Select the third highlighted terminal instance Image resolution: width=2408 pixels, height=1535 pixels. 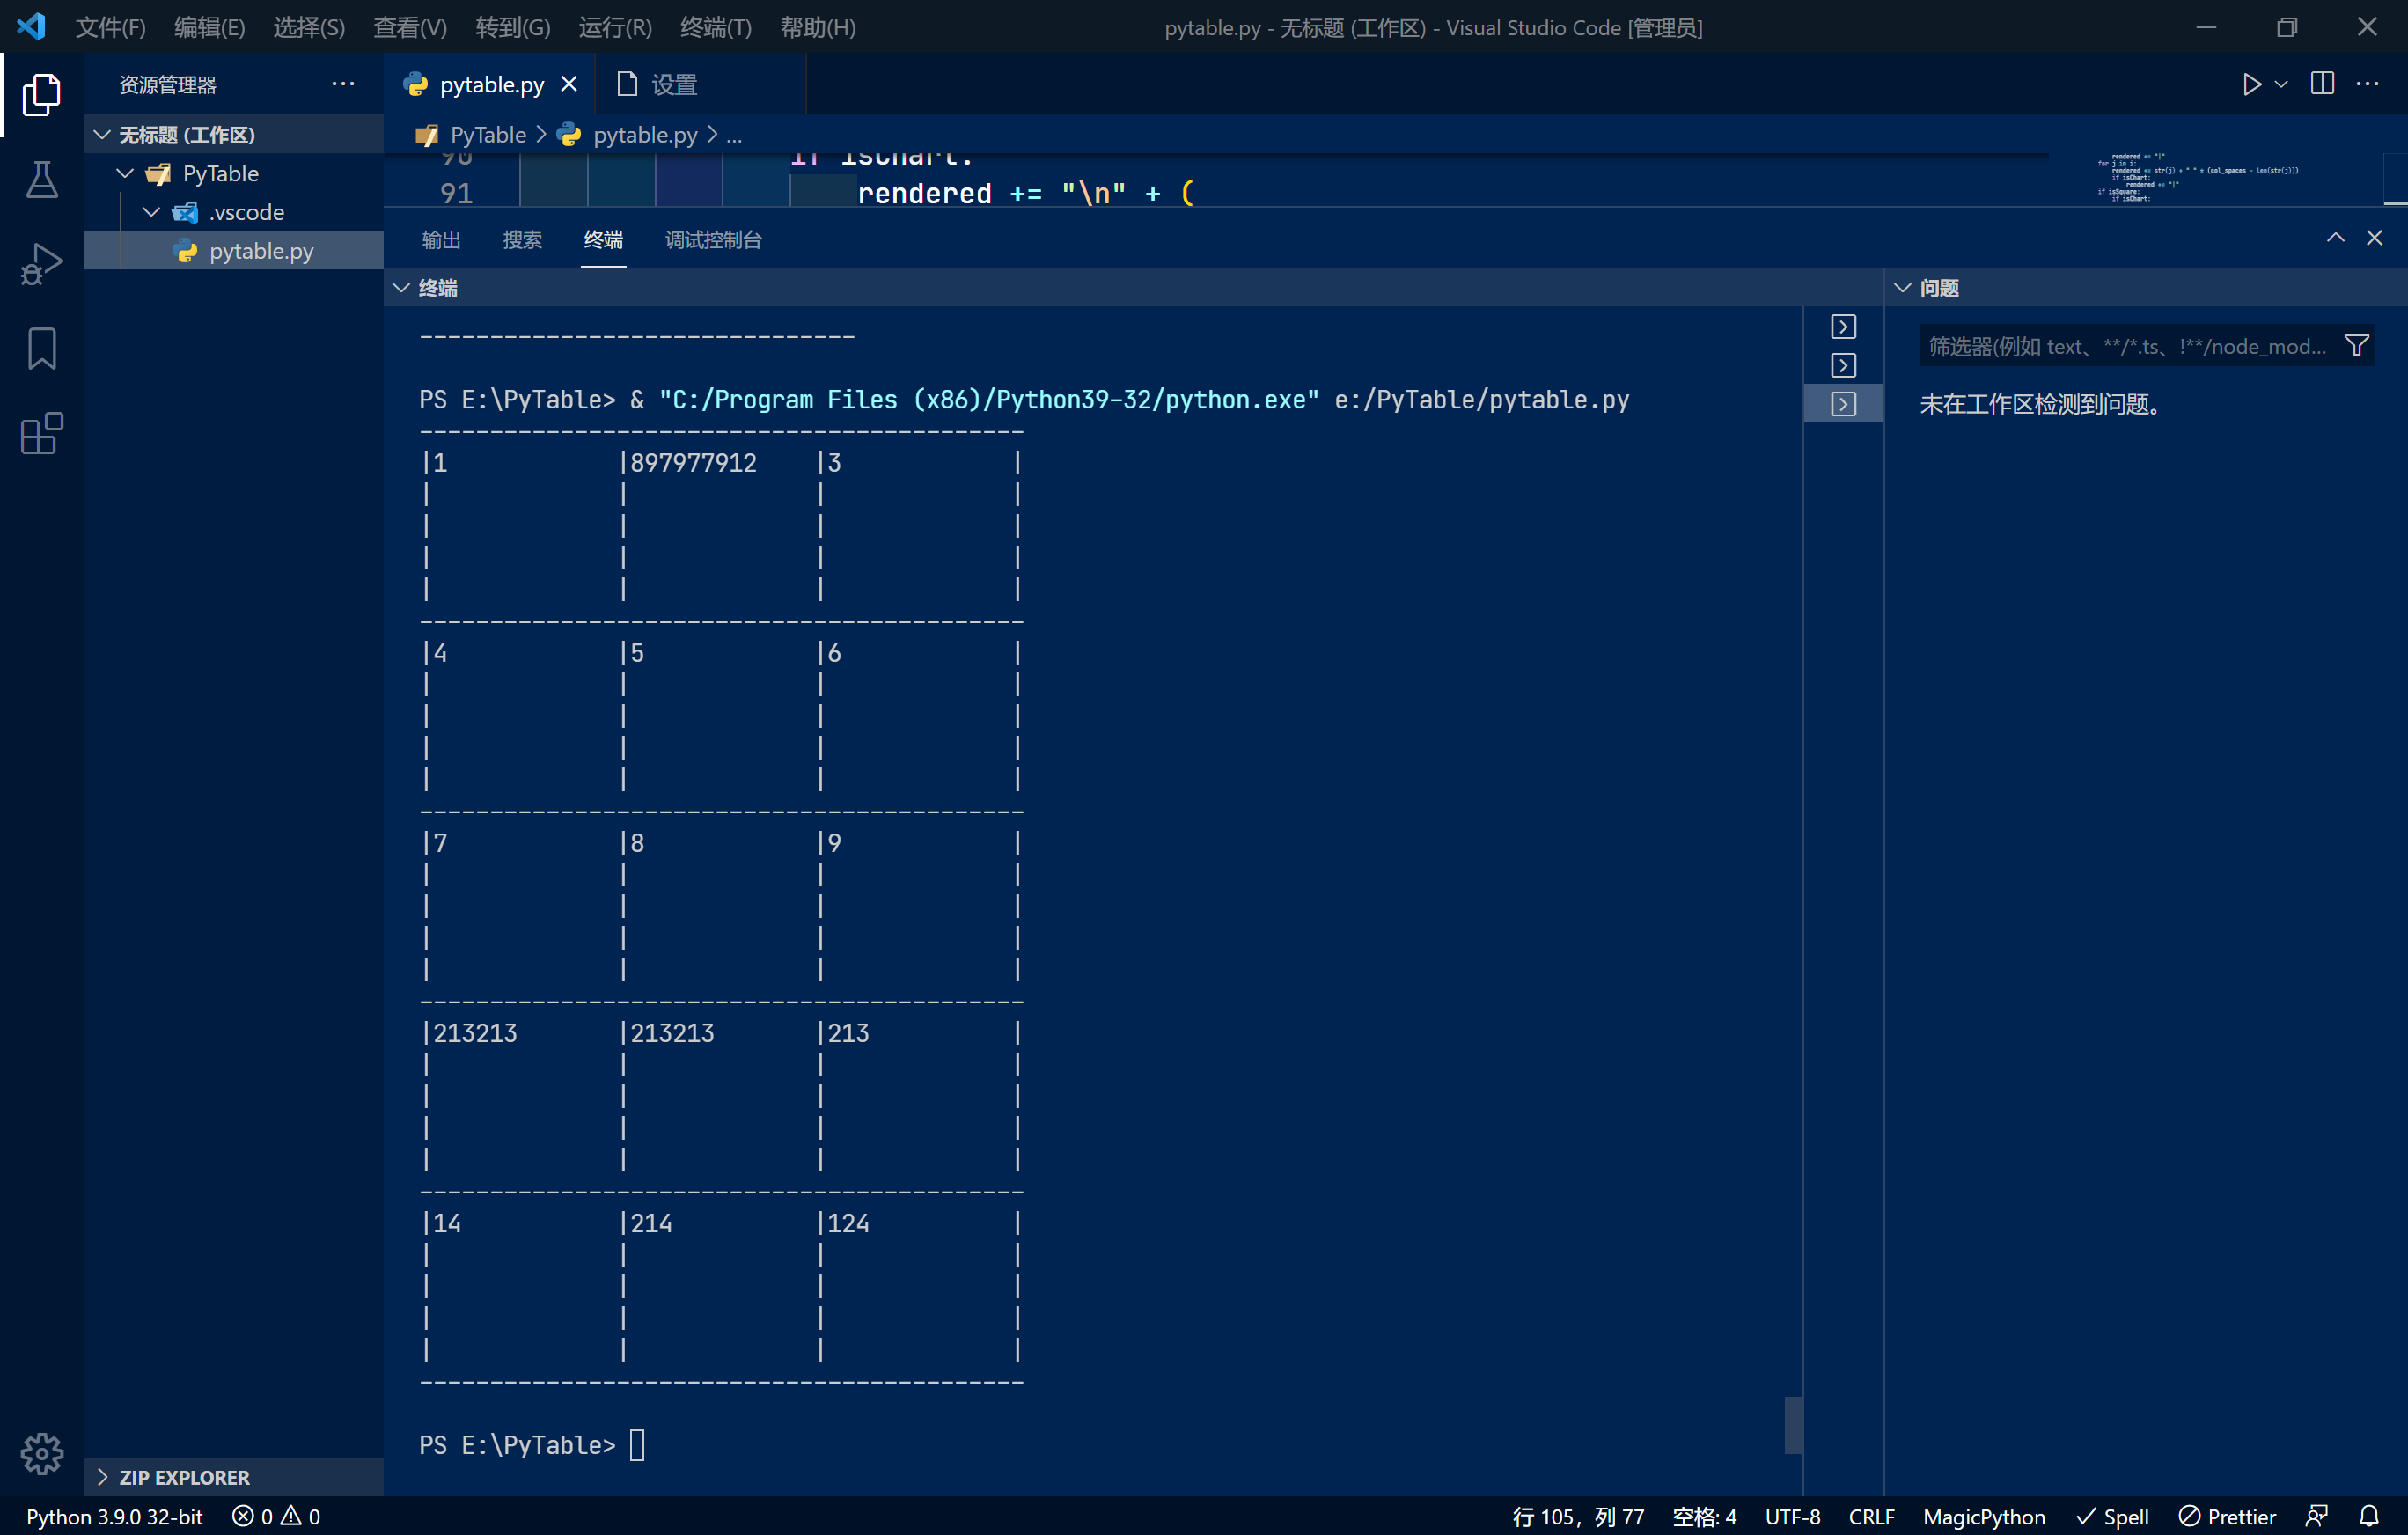[1843, 404]
